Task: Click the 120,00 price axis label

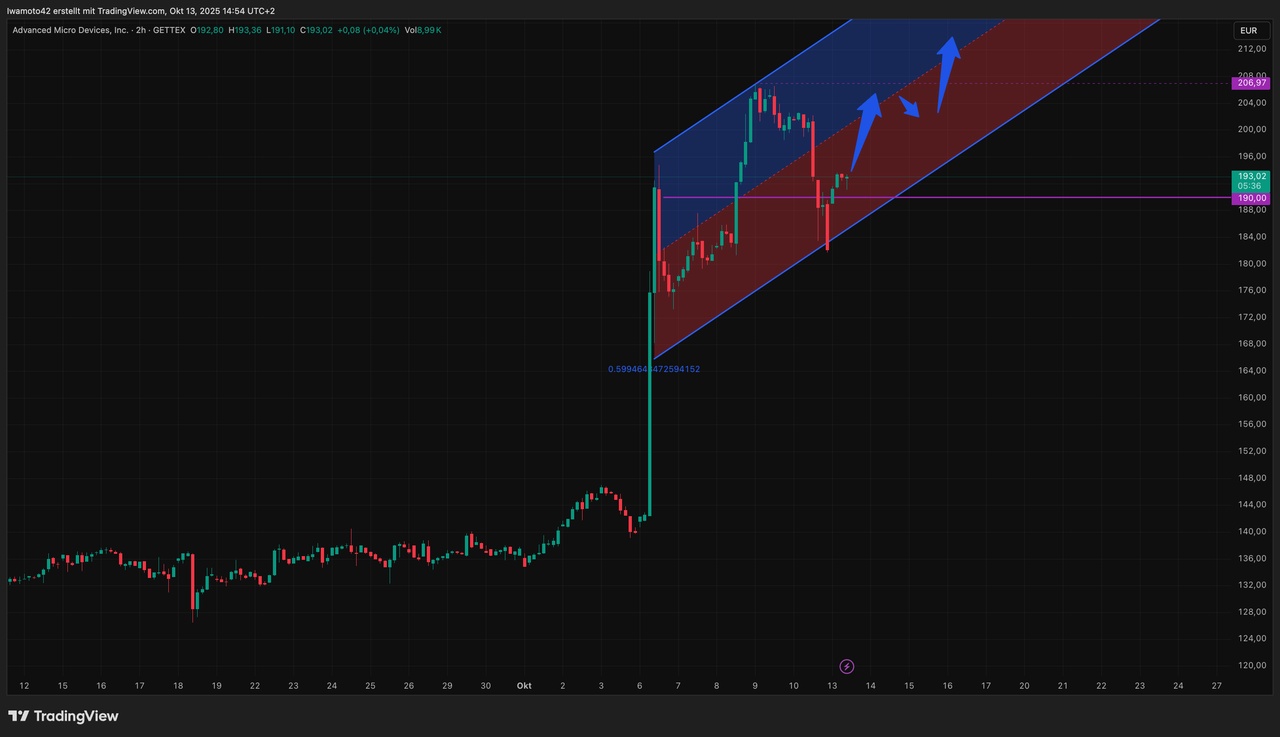Action: [1251, 665]
